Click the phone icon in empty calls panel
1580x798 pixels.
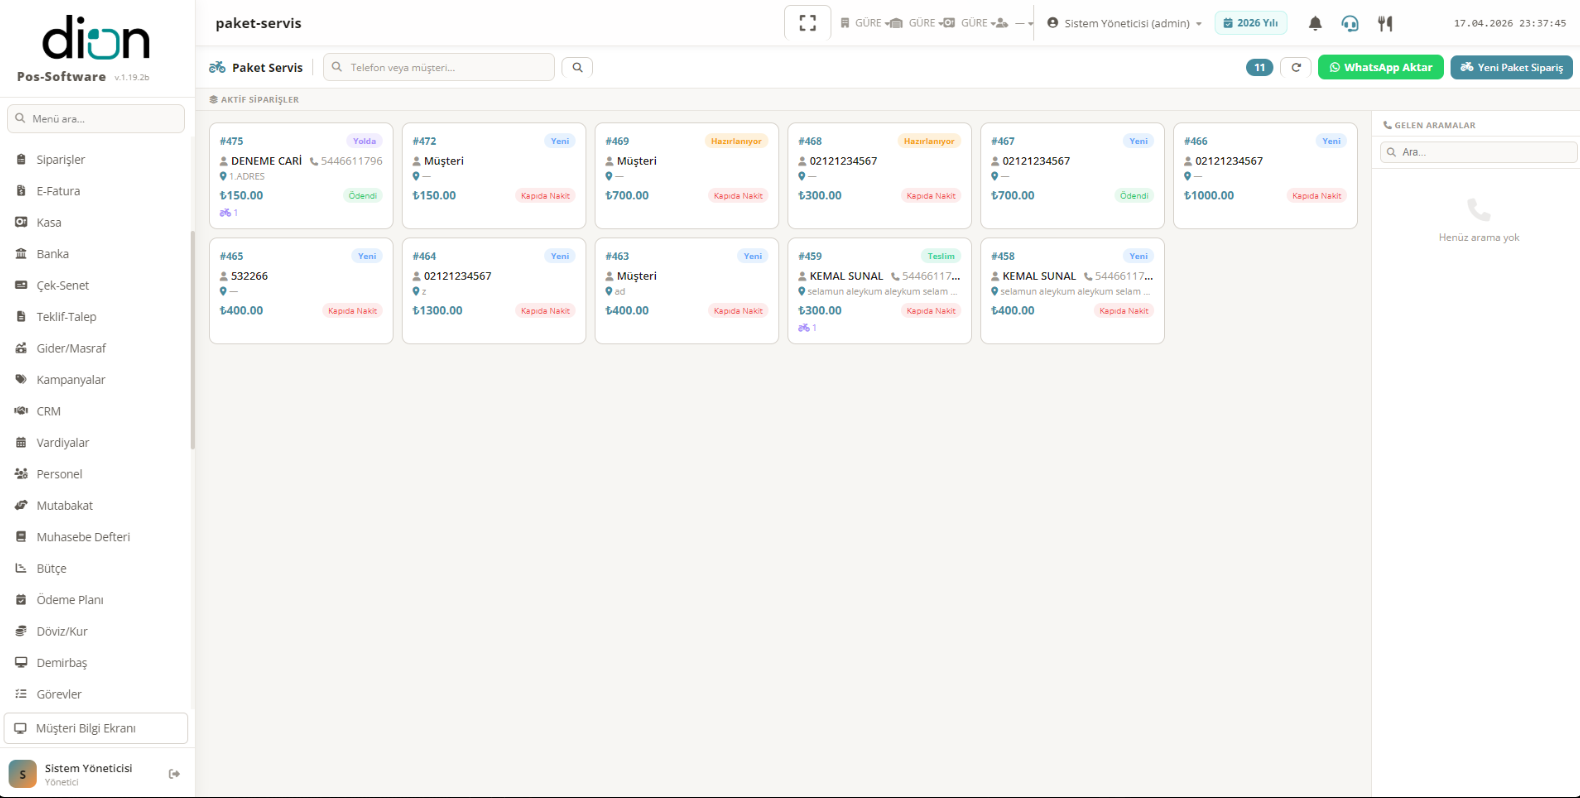click(x=1479, y=210)
